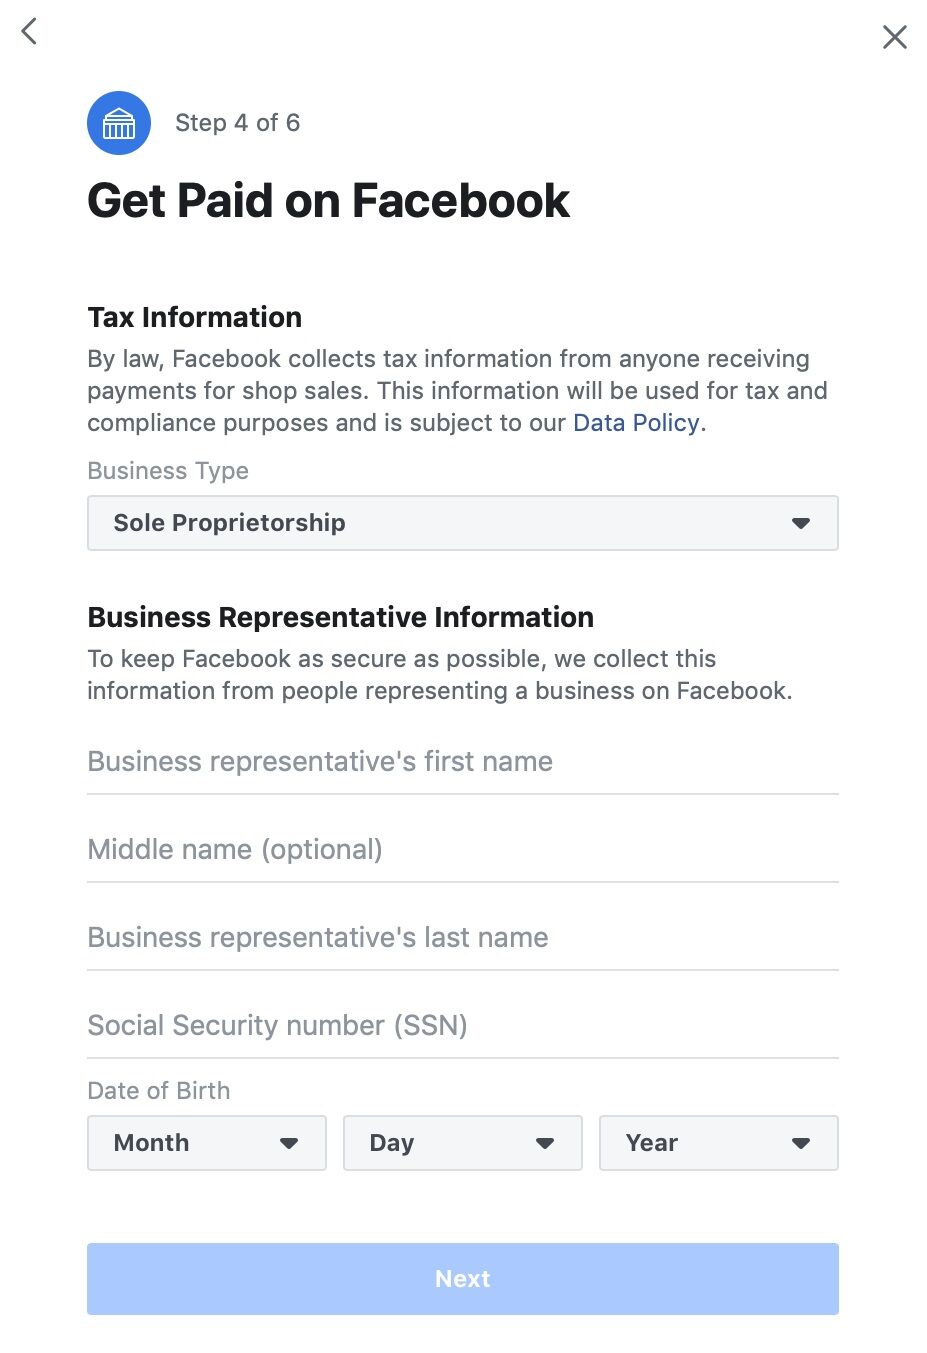Click the Month dropdown caret icon
Screen dimensions: 927x1353
pyautogui.click(x=289, y=1143)
